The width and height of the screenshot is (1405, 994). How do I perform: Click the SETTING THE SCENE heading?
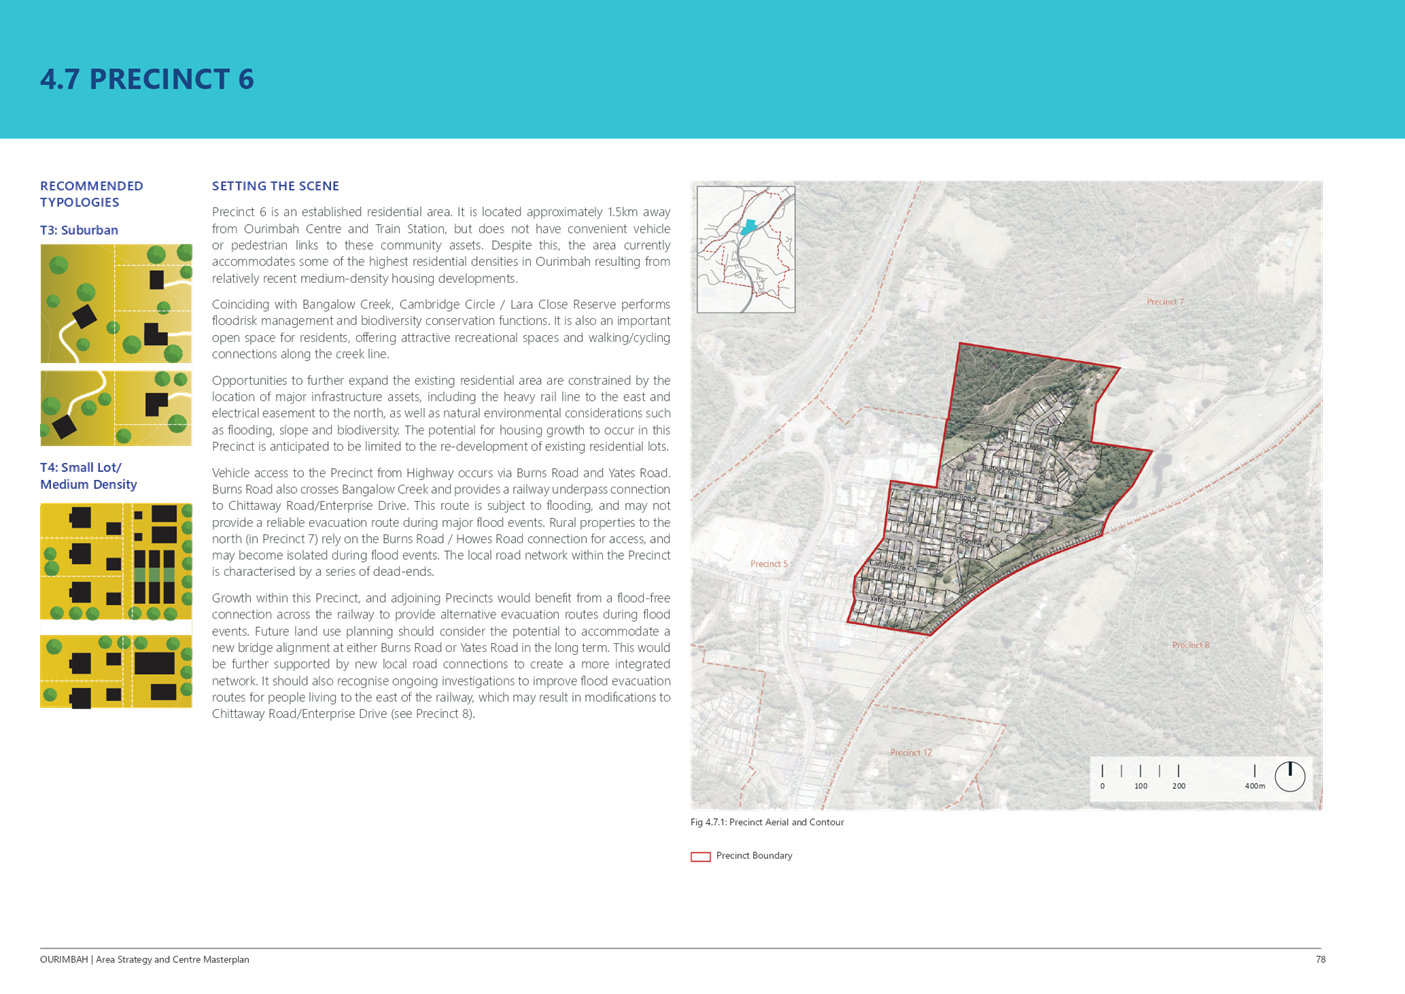coord(275,186)
